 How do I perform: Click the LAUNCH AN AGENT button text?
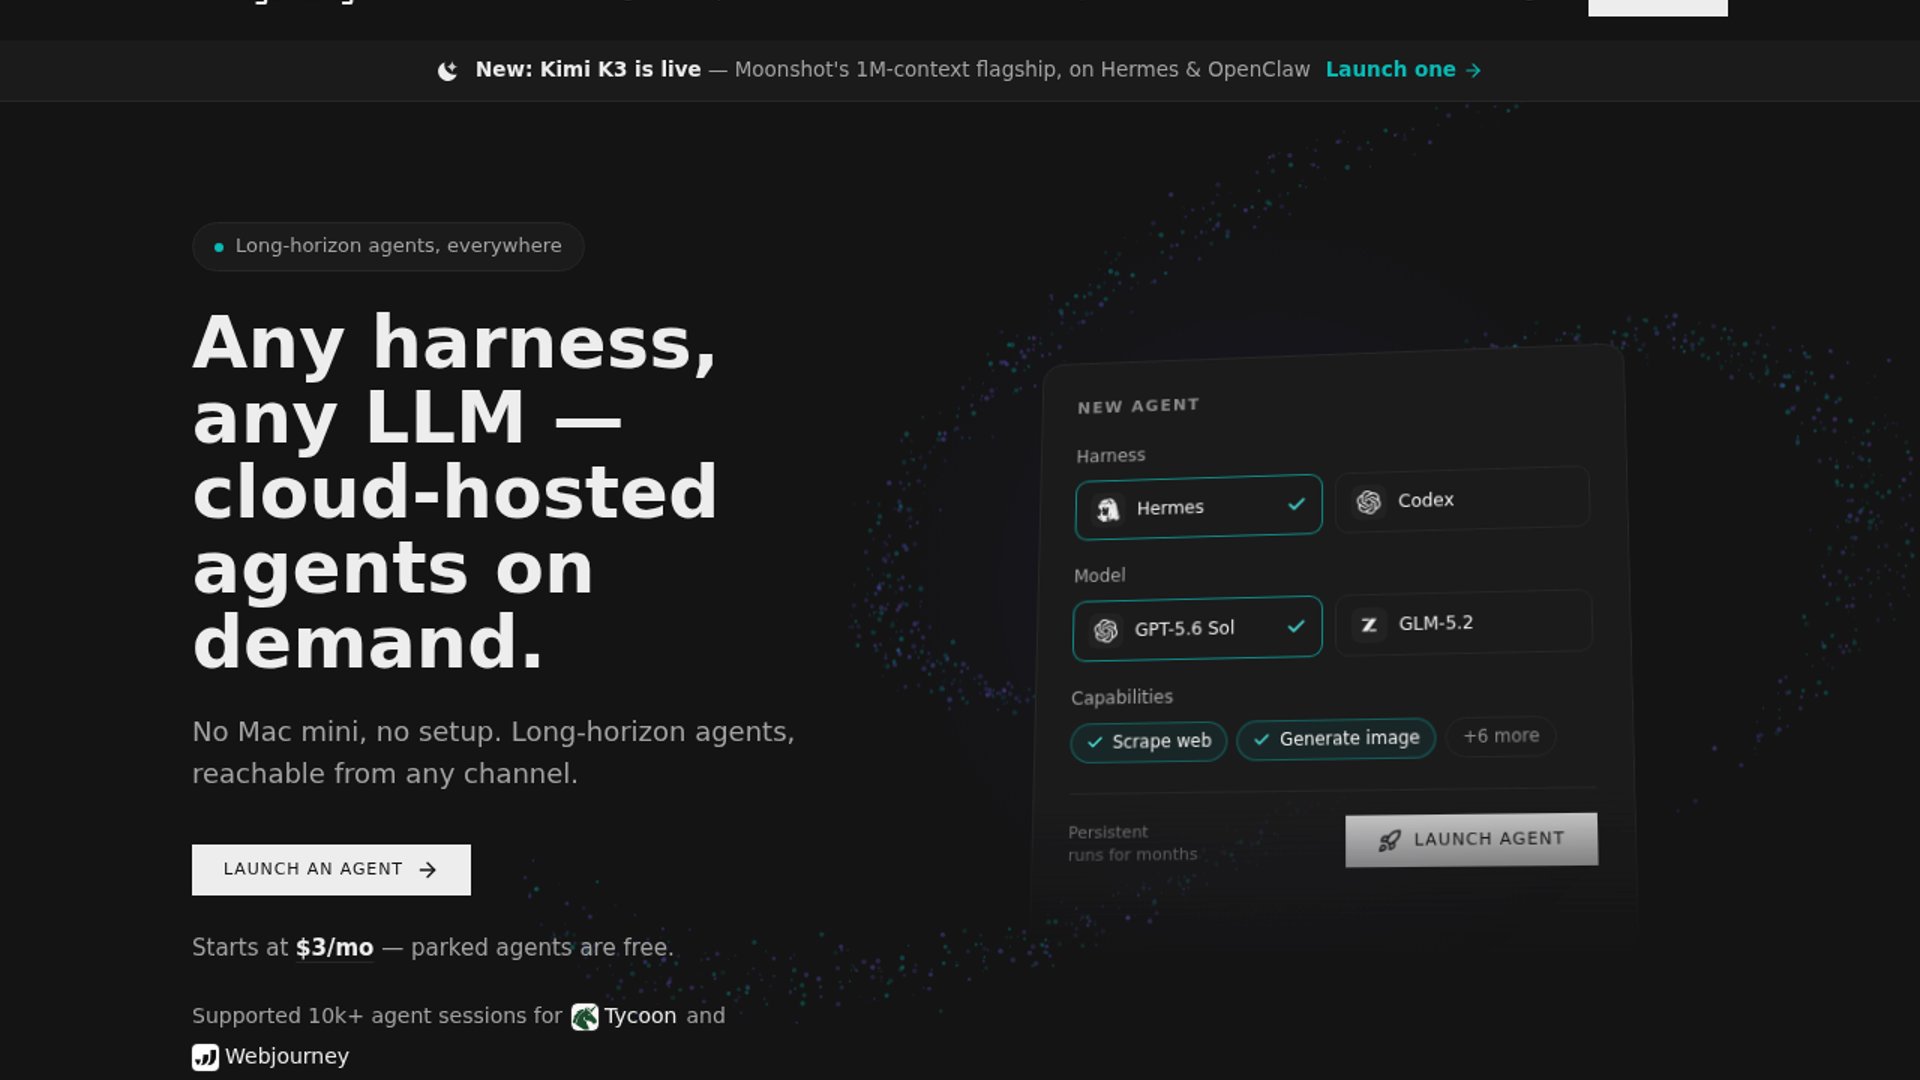(313, 869)
